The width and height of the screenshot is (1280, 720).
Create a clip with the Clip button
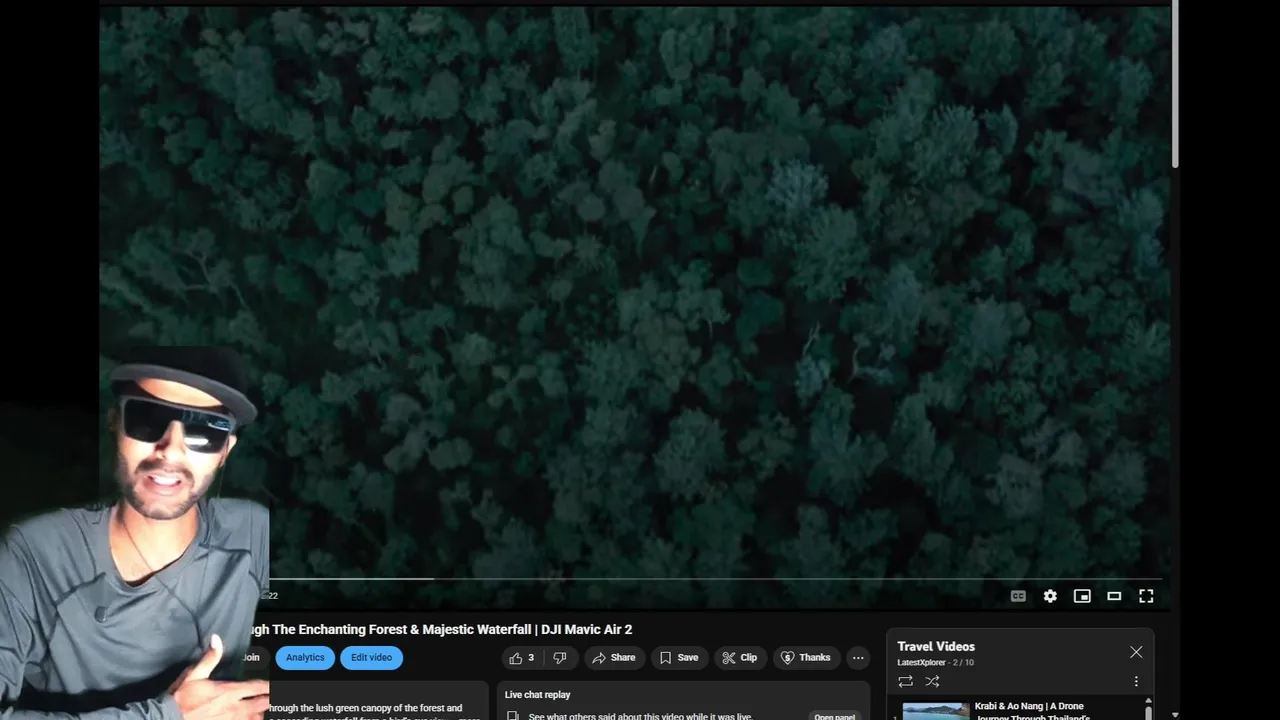click(x=740, y=658)
